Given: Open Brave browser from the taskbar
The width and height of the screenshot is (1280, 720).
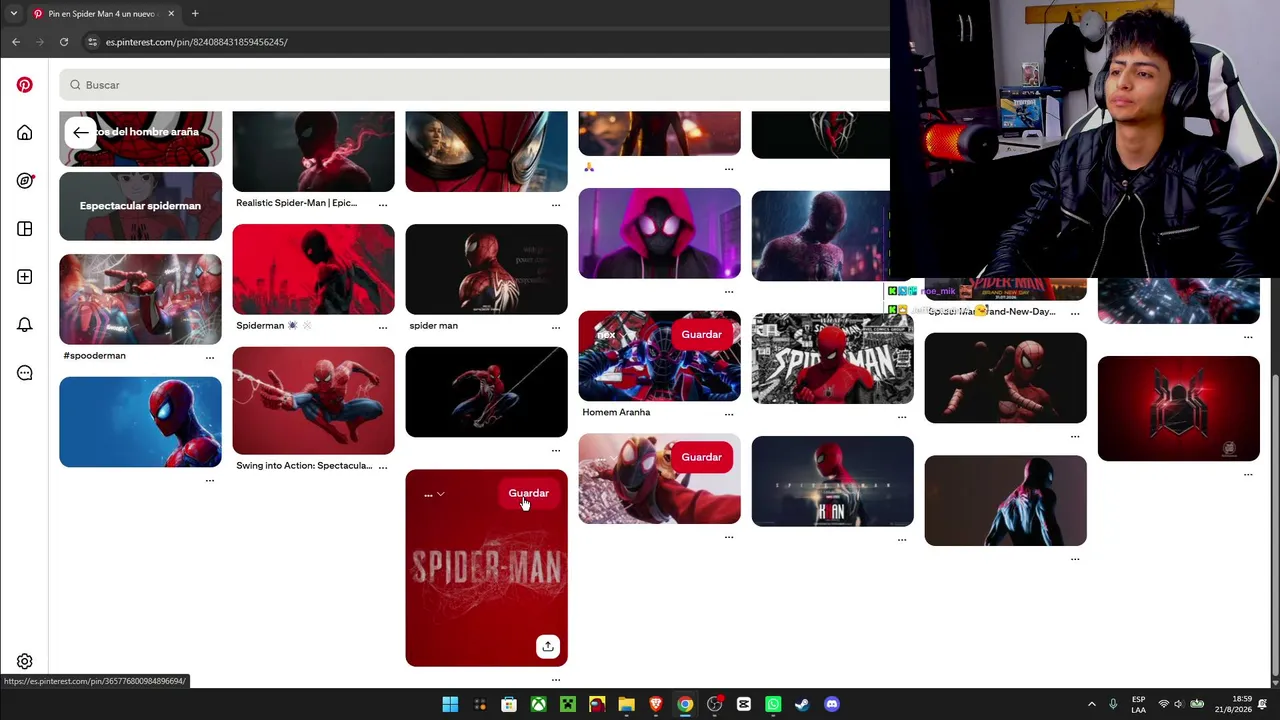Looking at the screenshot, I should coord(655,704).
